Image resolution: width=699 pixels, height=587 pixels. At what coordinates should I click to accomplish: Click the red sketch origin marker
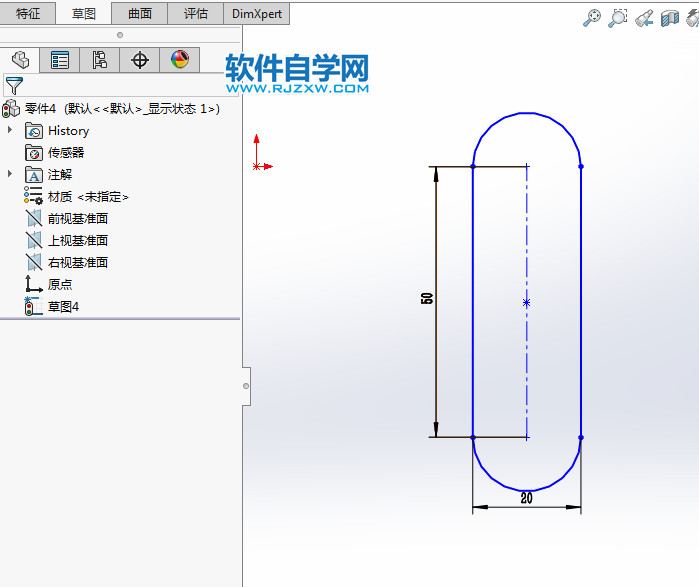pyautogui.click(x=256, y=166)
